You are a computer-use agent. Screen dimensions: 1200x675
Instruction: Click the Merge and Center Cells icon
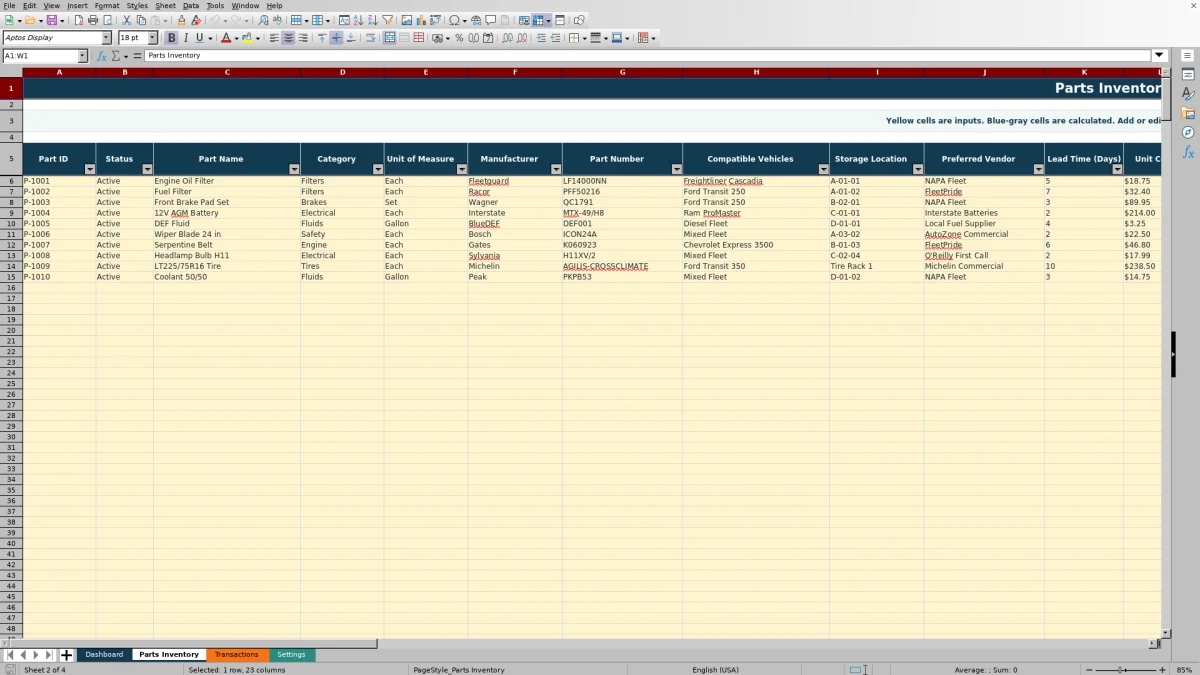point(389,38)
